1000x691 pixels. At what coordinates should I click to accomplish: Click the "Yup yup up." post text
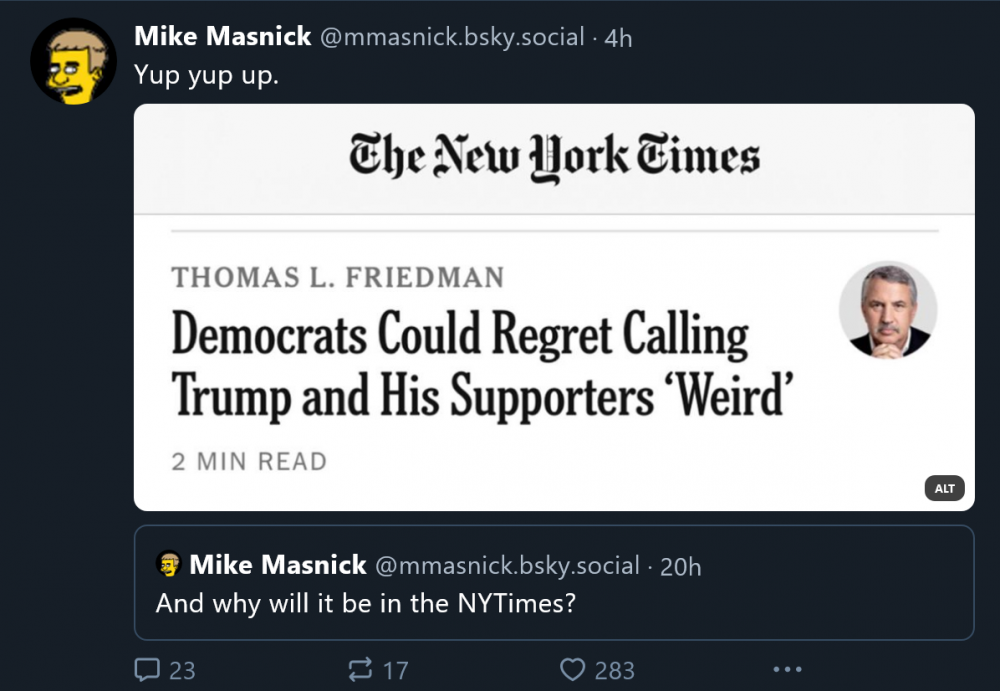(207, 76)
